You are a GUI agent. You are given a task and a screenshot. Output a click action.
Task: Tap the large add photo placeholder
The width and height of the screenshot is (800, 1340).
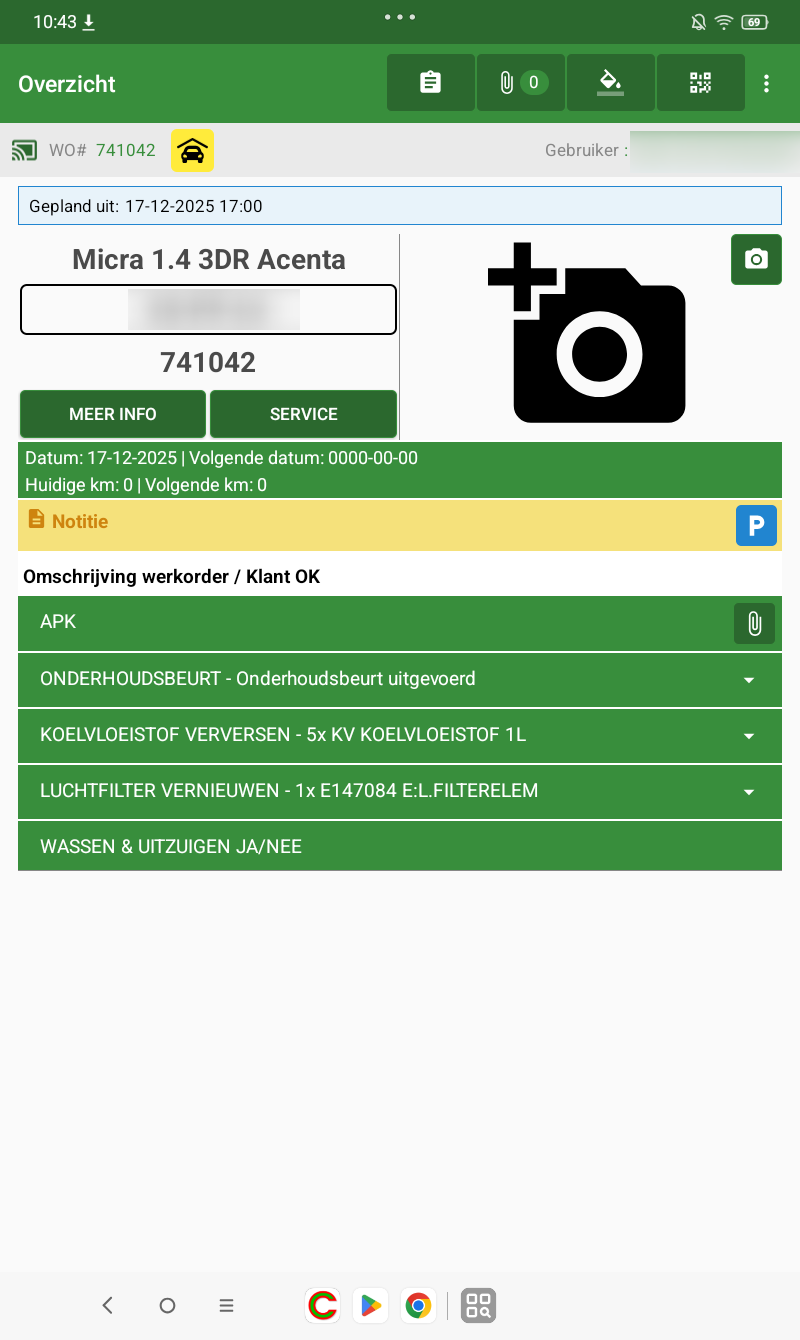[x=587, y=332]
